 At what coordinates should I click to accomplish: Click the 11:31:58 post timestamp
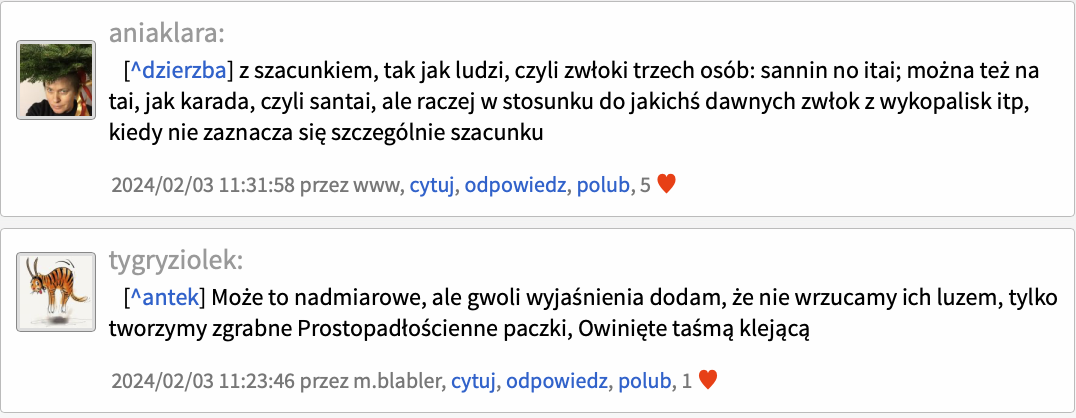pyautogui.click(x=203, y=185)
